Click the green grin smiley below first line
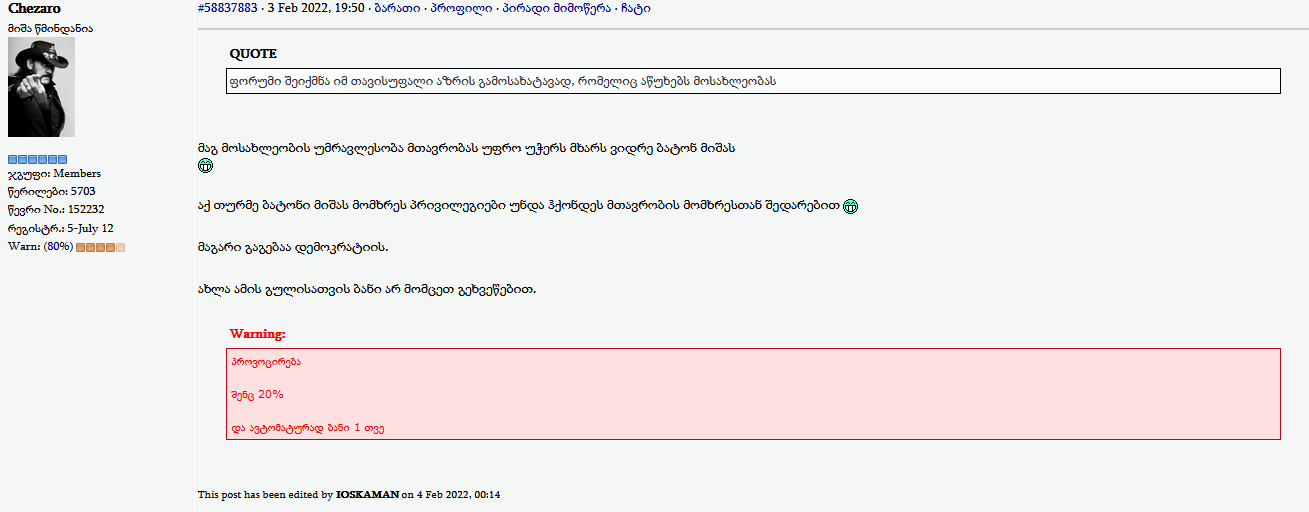The height and width of the screenshot is (512, 1309). pyautogui.click(x=206, y=166)
